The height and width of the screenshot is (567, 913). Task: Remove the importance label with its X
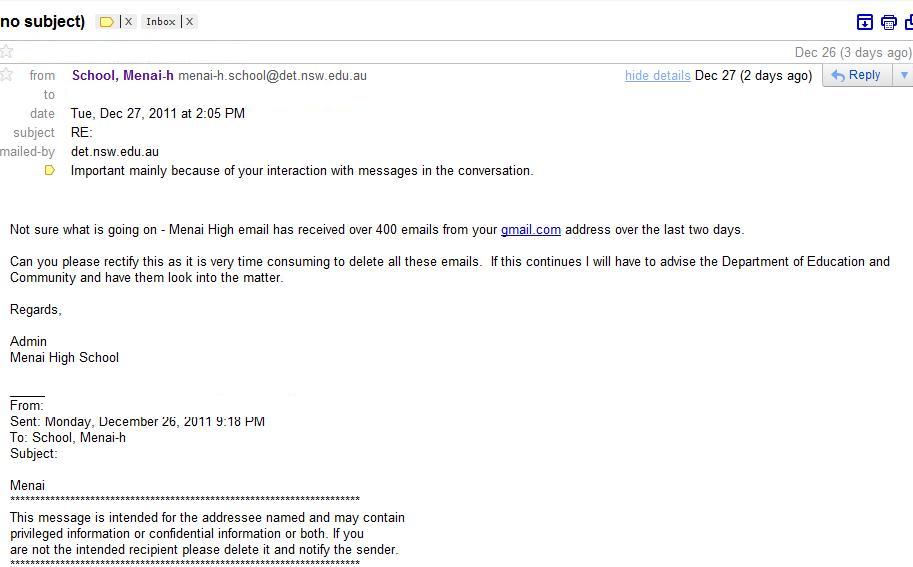[x=128, y=21]
